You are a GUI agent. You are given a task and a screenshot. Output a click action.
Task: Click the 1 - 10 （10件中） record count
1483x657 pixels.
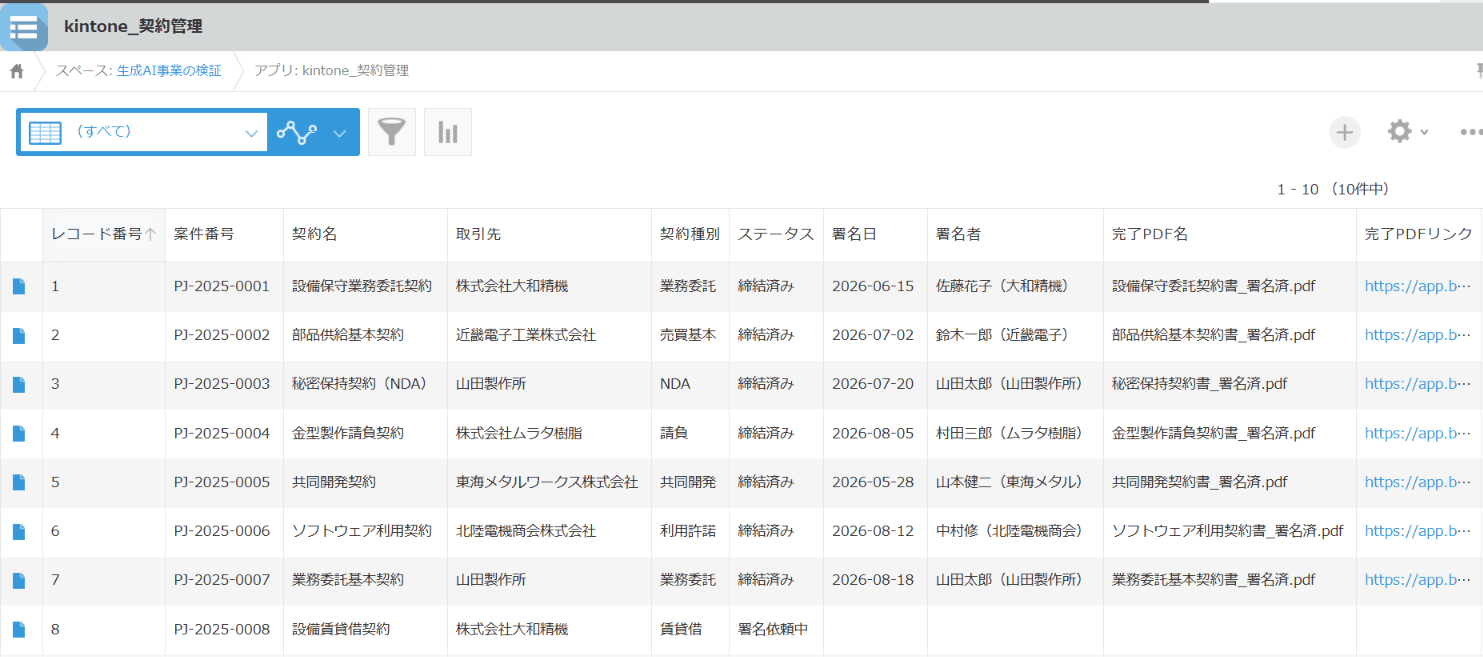(x=1333, y=189)
